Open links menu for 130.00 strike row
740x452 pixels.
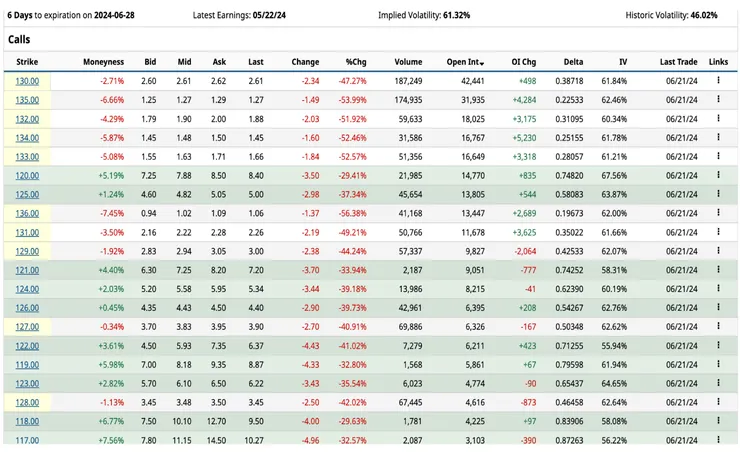(x=718, y=80)
